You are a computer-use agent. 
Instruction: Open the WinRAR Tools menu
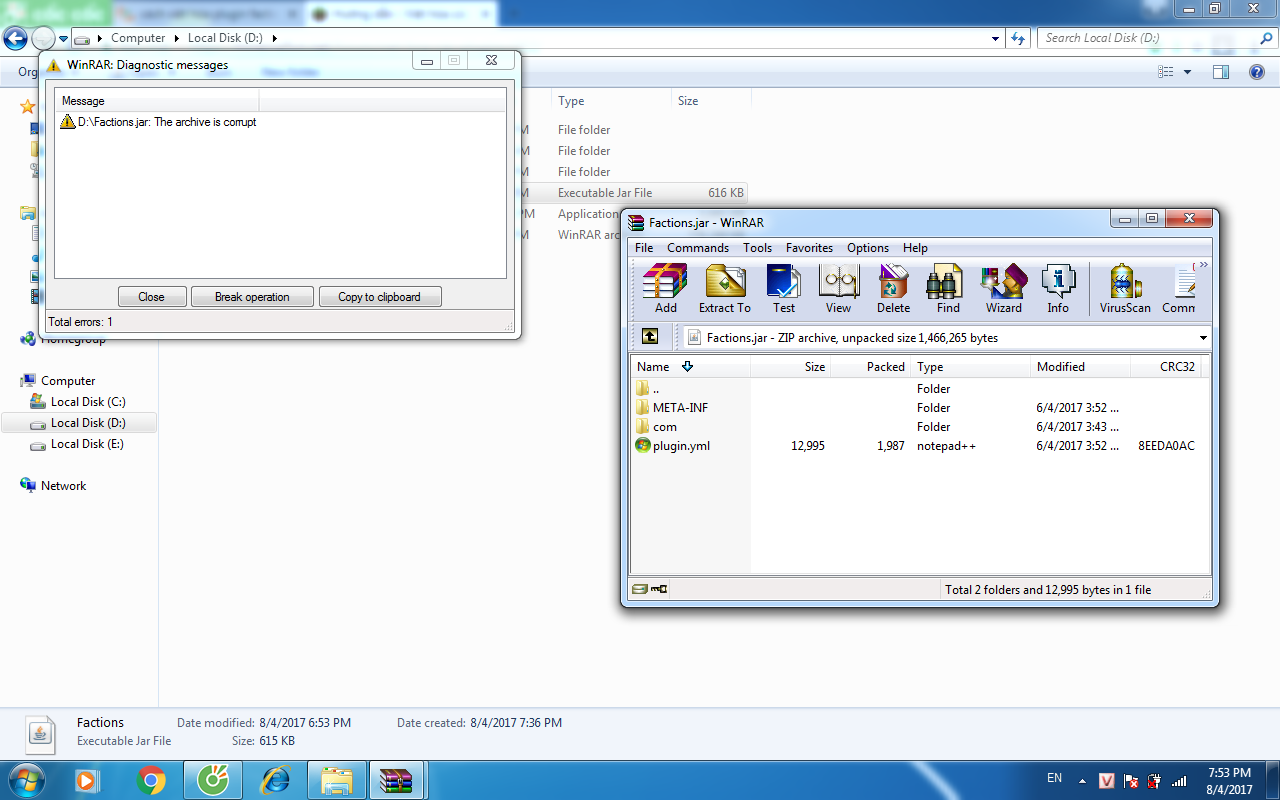[x=757, y=248]
